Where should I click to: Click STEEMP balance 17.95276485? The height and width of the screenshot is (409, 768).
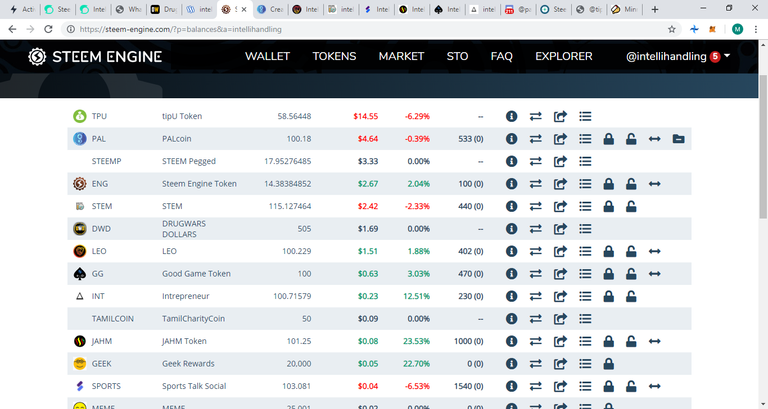(x=288, y=161)
